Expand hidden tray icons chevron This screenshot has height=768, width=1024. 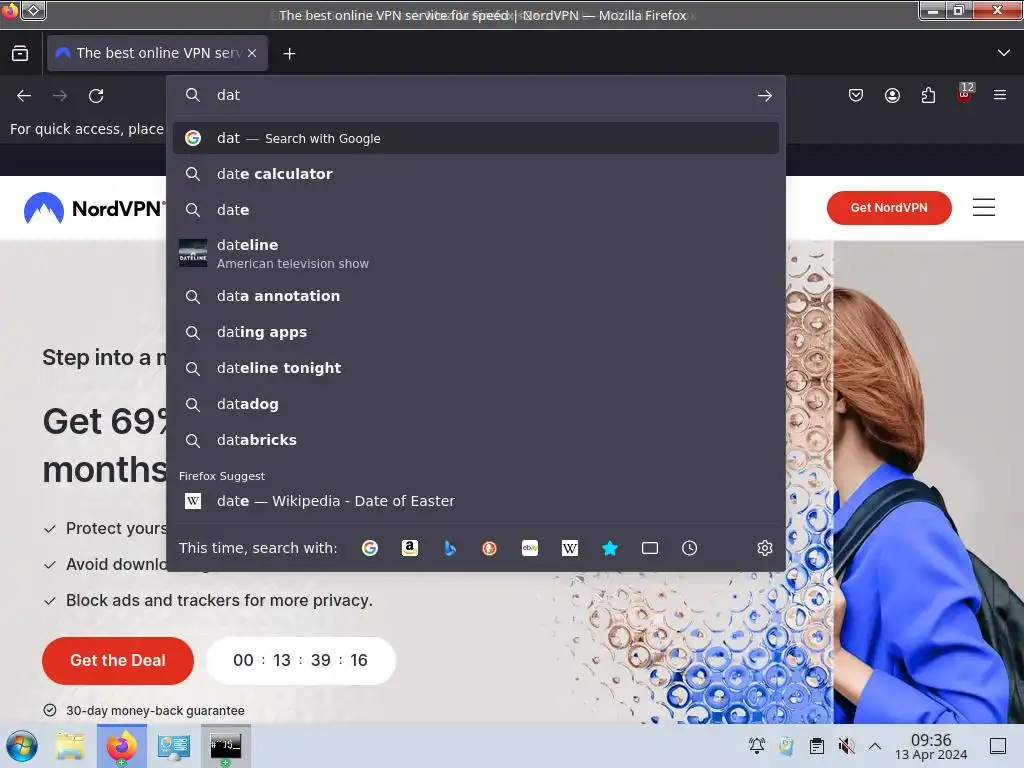(x=875, y=746)
